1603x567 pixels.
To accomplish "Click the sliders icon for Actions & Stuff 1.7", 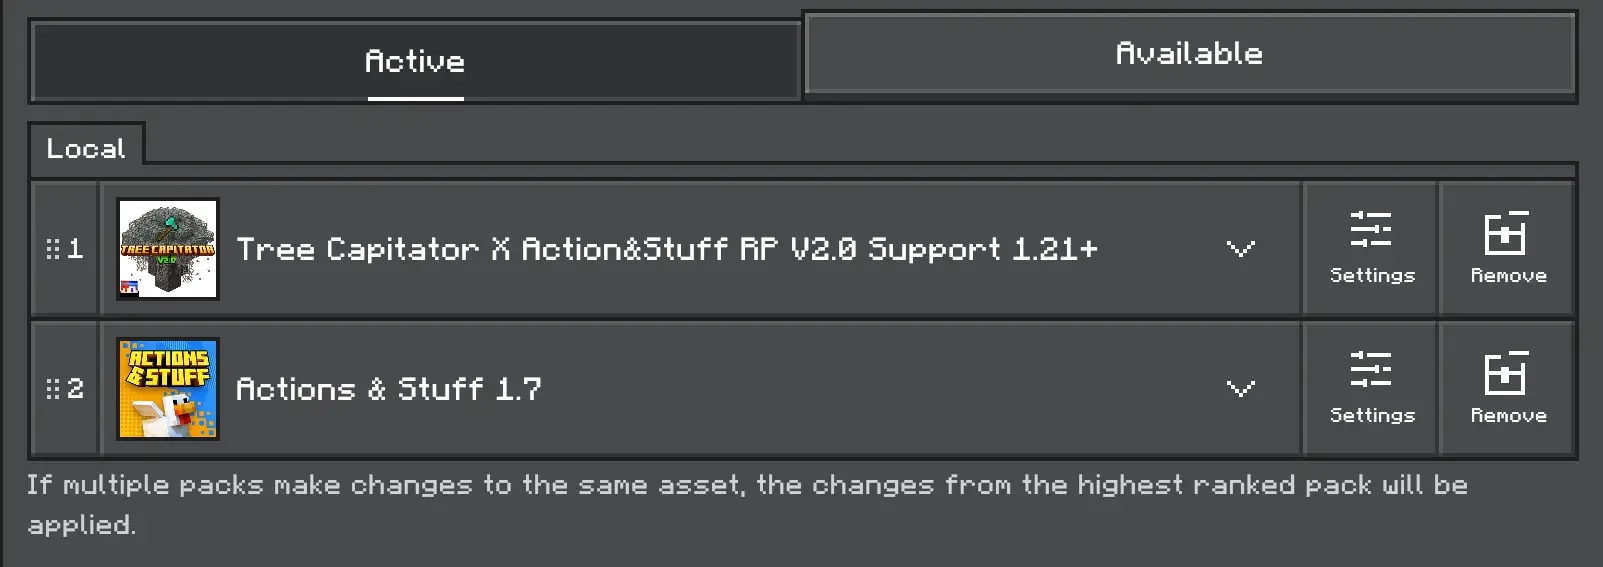I will (1370, 370).
